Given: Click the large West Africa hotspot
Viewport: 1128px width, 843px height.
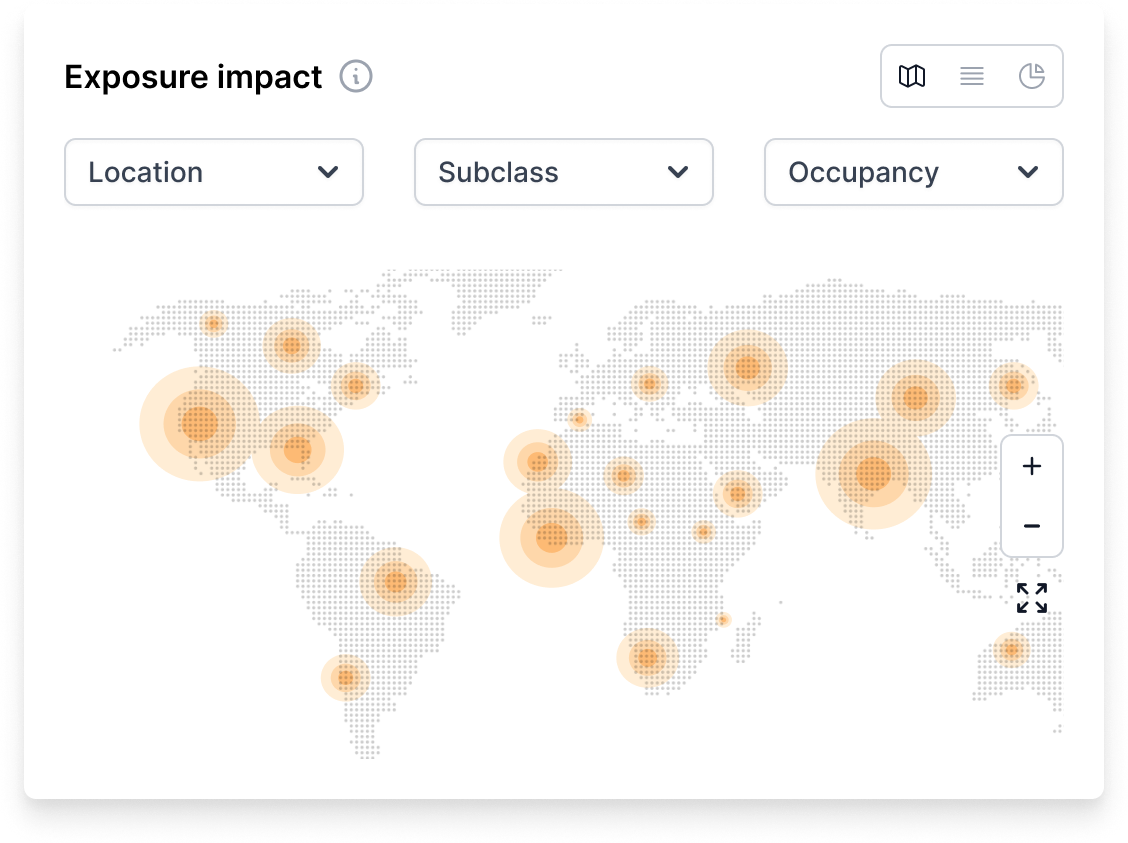Looking at the screenshot, I should tap(552, 538).
